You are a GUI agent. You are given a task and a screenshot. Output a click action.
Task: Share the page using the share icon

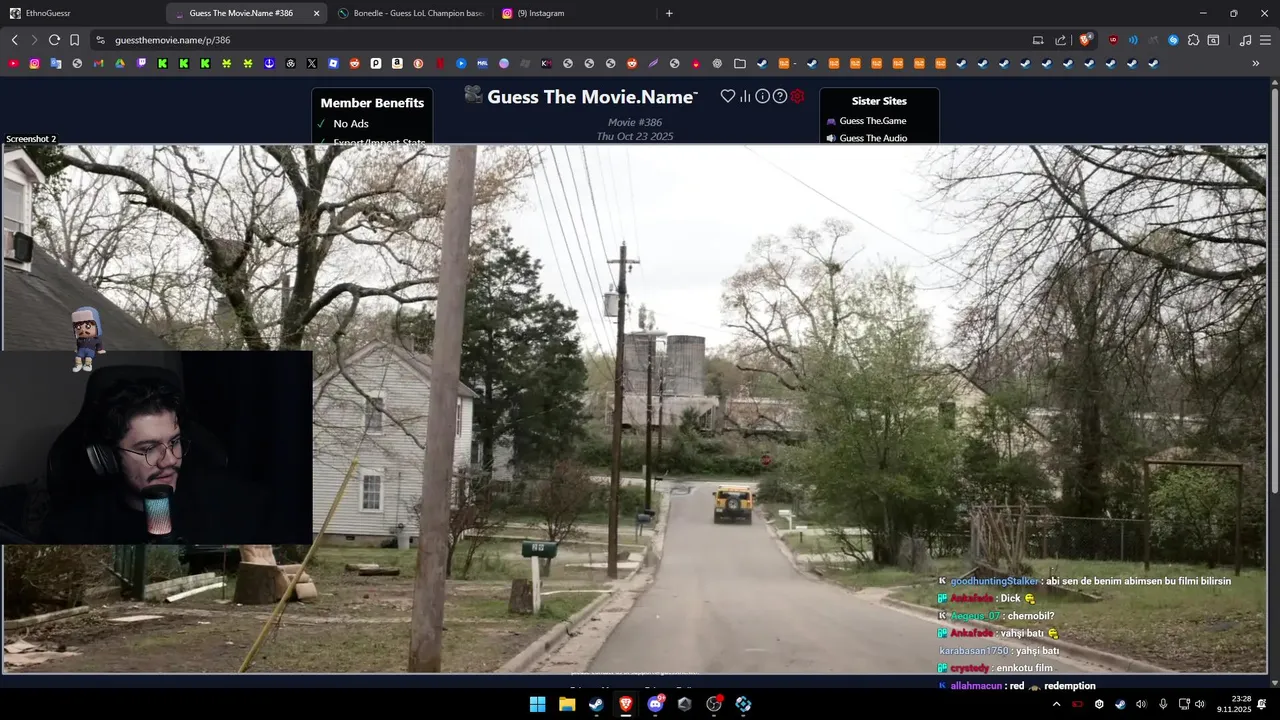tap(1061, 40)
